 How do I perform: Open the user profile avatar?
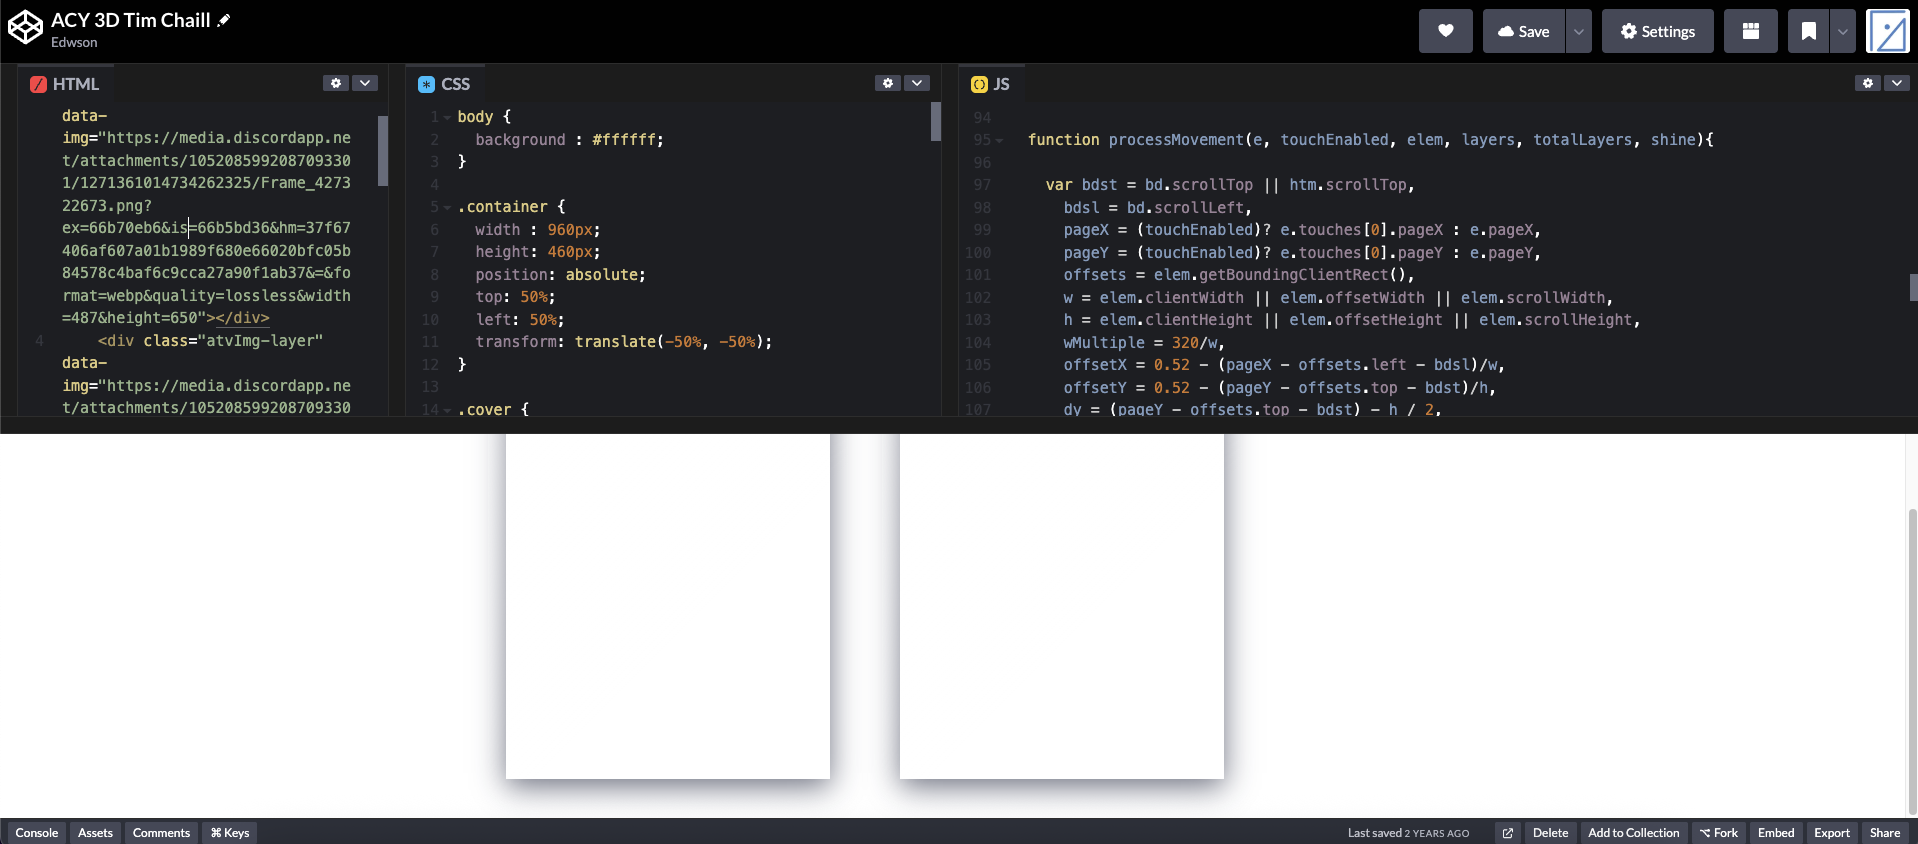point(1887,31)
